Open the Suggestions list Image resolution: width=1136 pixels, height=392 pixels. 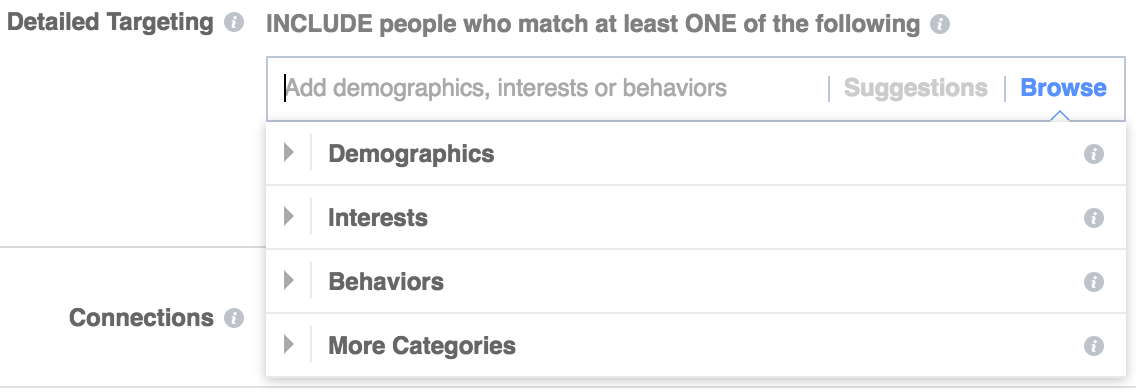(x=916, y=88)
